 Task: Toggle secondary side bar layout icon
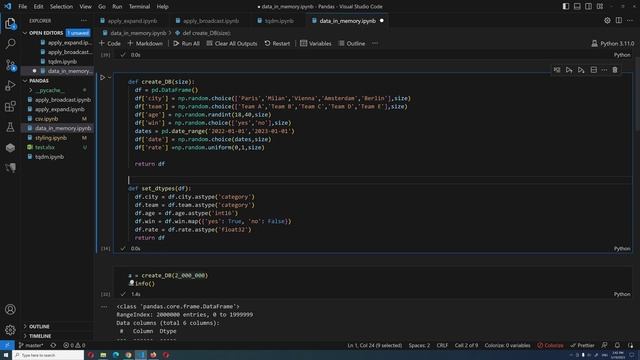click(589, 7)
